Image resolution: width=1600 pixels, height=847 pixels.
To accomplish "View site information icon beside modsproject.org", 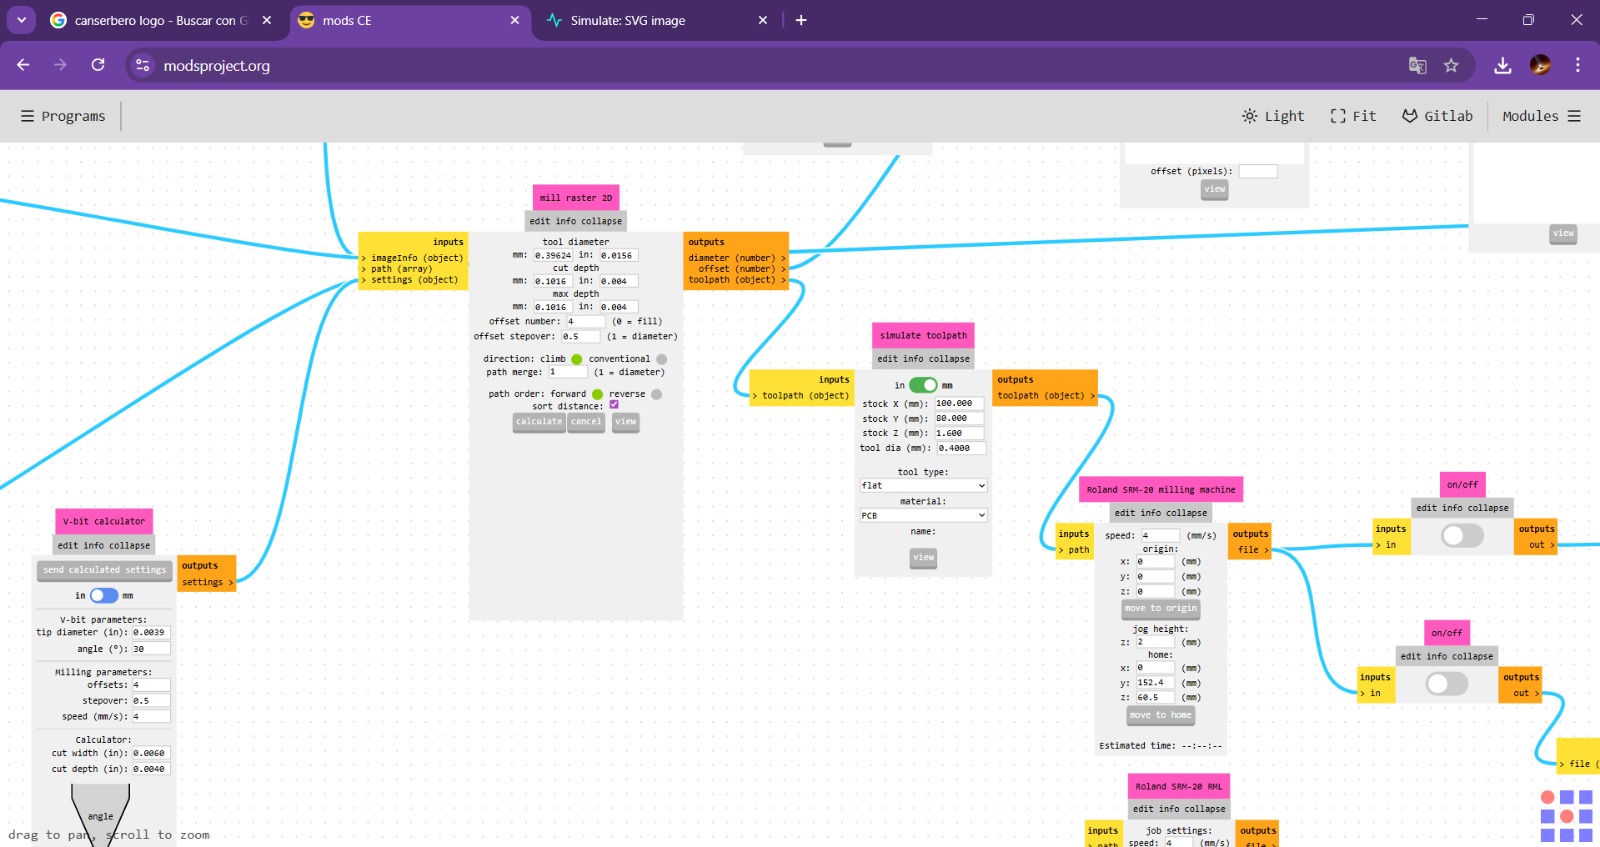I will pos(143,65).
